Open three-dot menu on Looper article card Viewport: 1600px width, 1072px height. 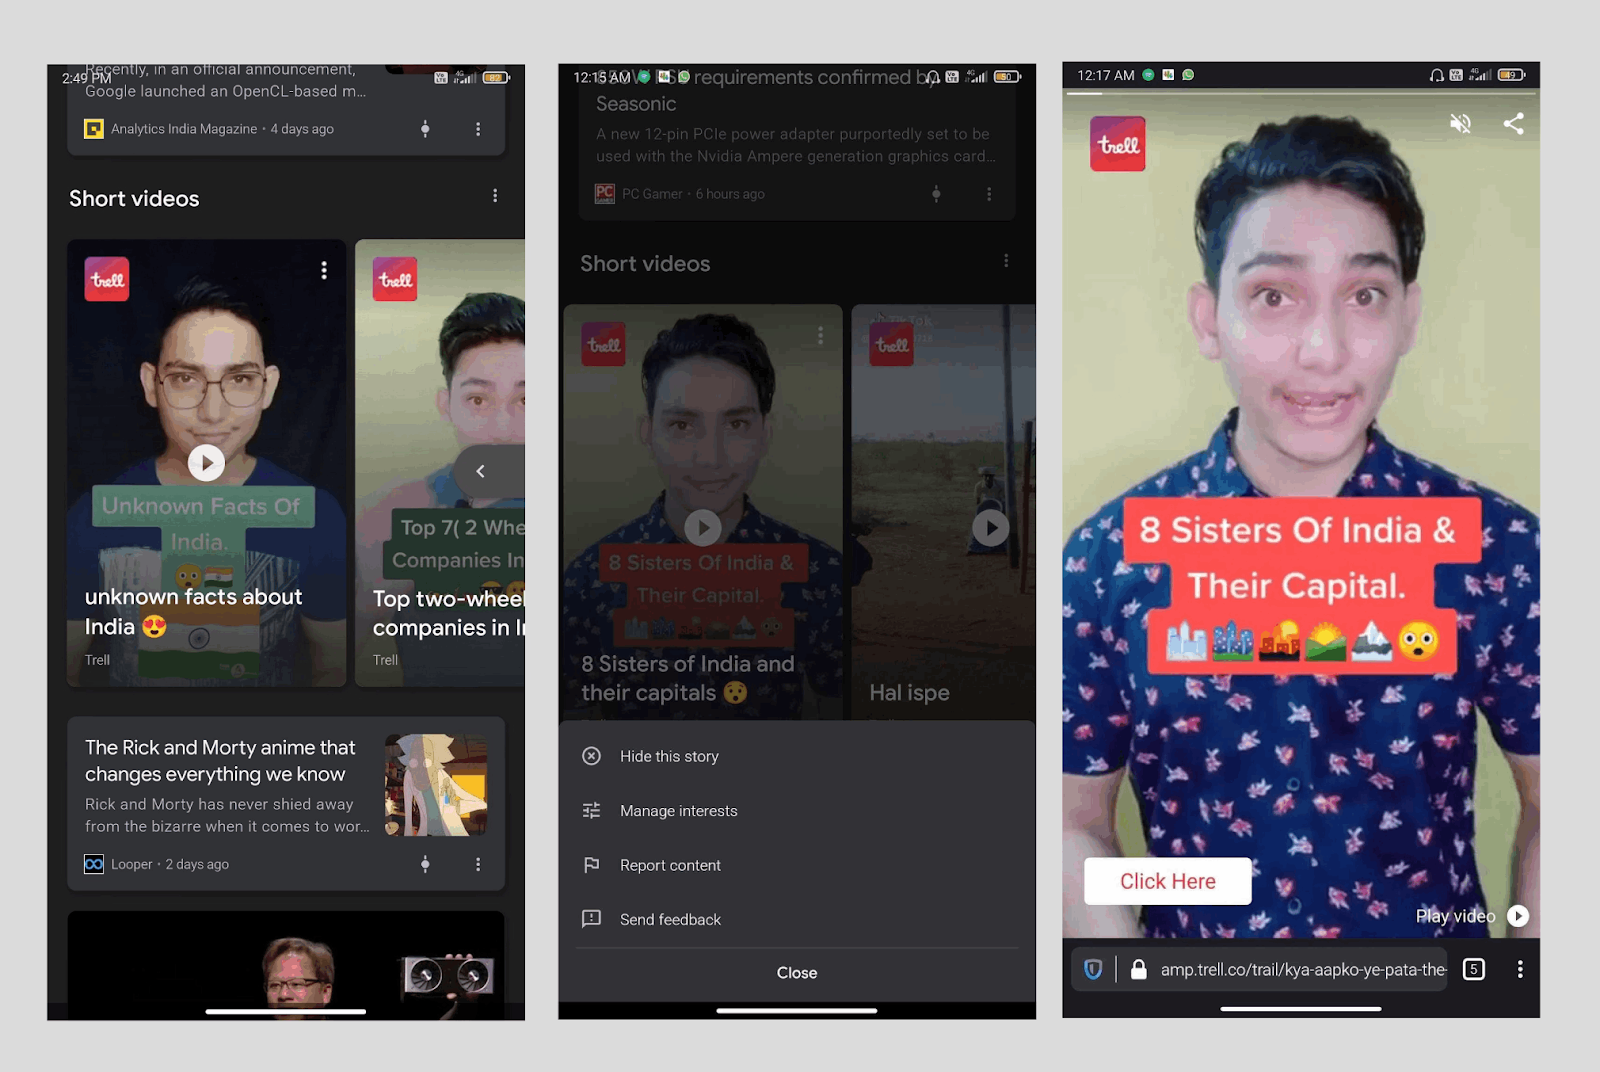(x=478, y=864)
